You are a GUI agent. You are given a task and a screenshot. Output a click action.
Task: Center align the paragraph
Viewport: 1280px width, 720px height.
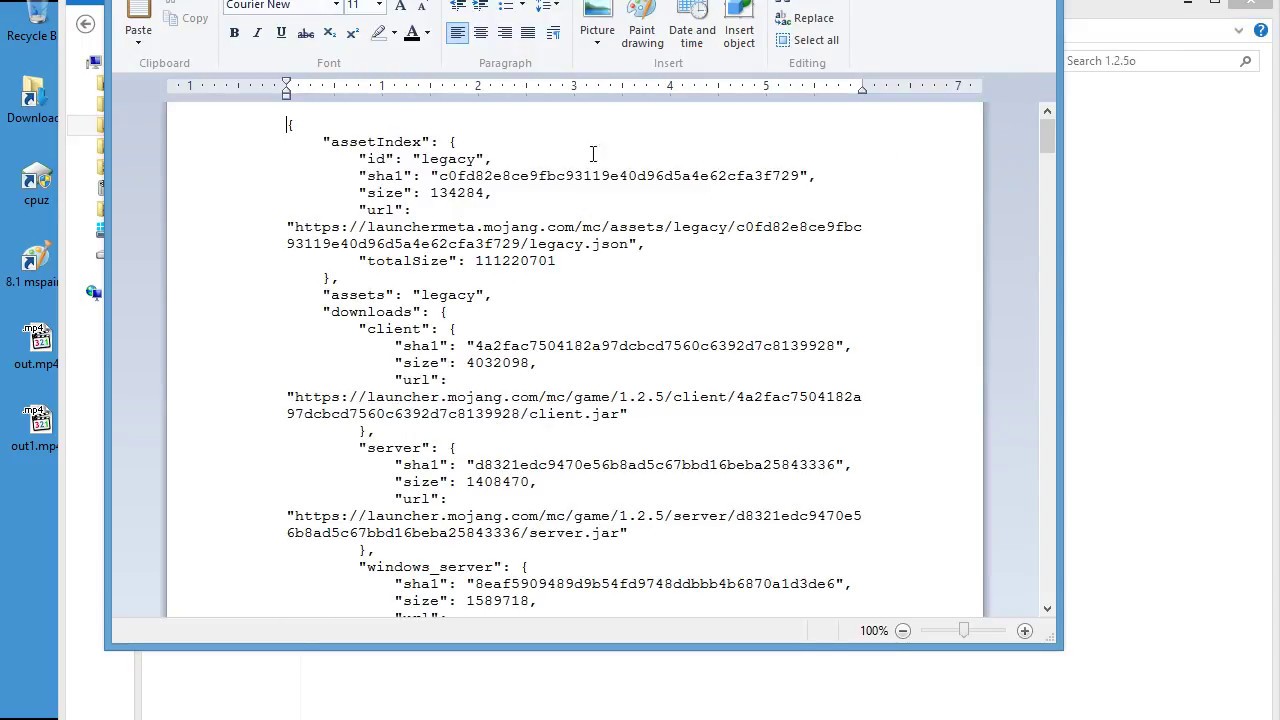pyautogui.click(x=481, y=33)
